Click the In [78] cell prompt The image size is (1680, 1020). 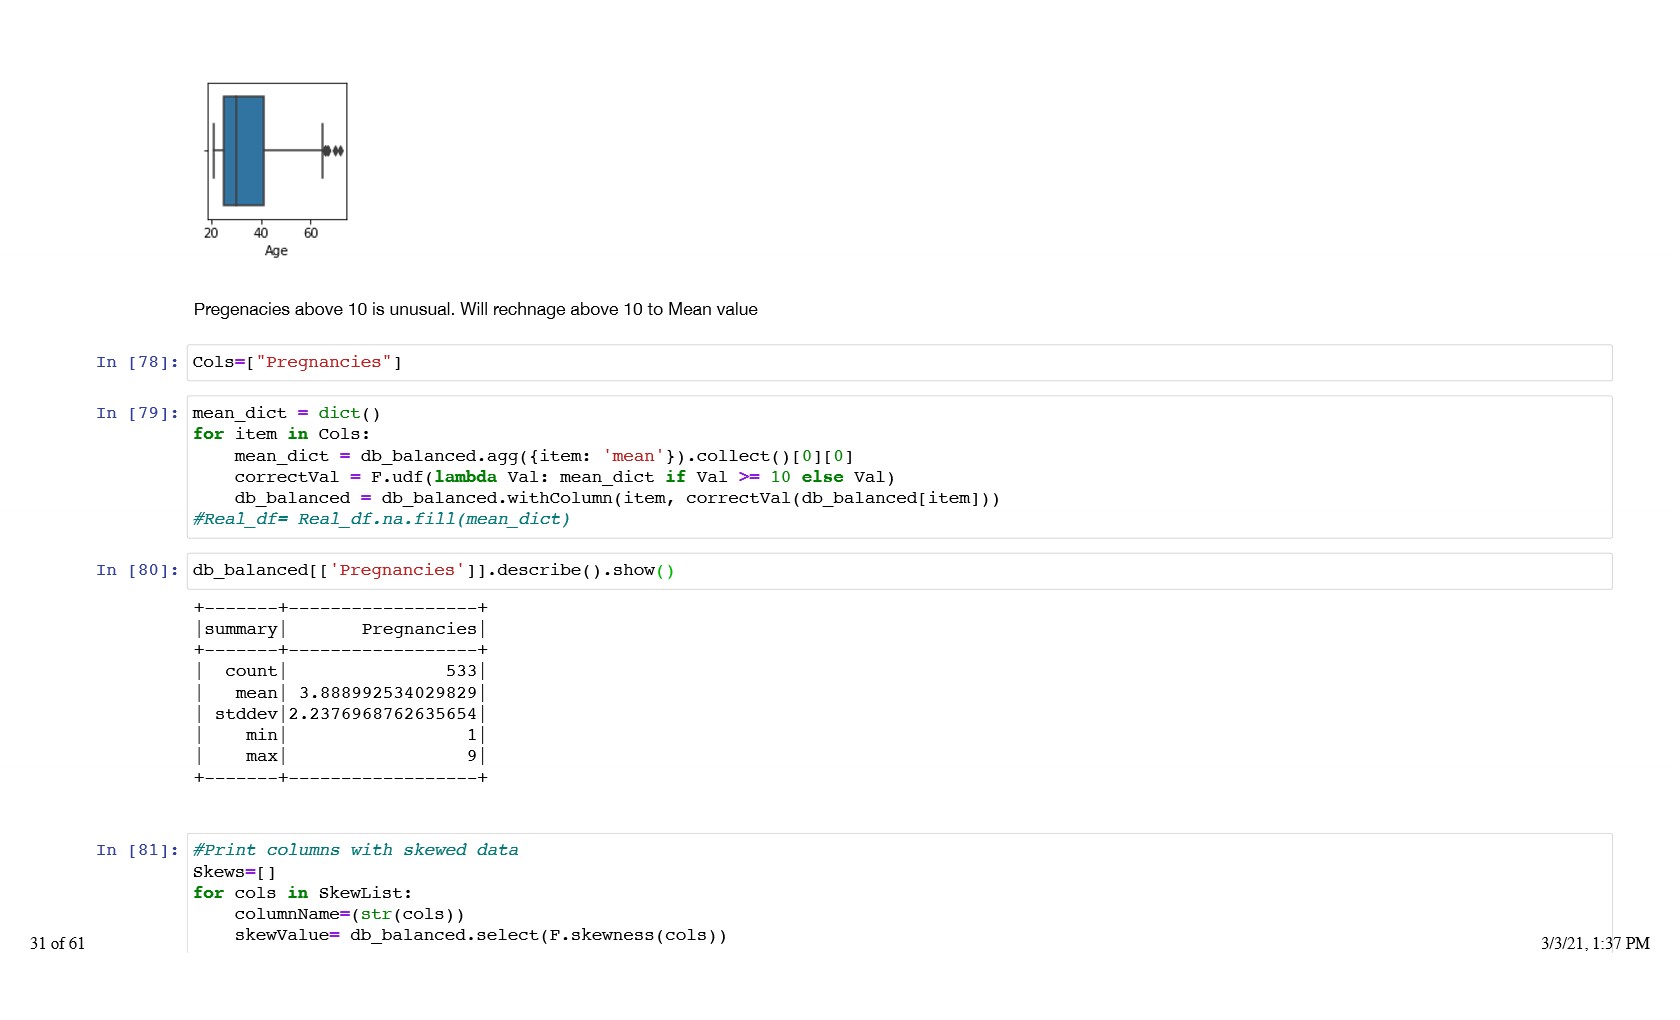137,362
